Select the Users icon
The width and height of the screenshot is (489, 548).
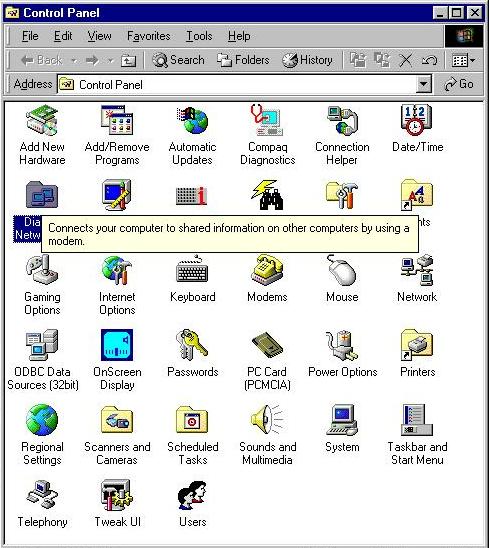[192, 495]
